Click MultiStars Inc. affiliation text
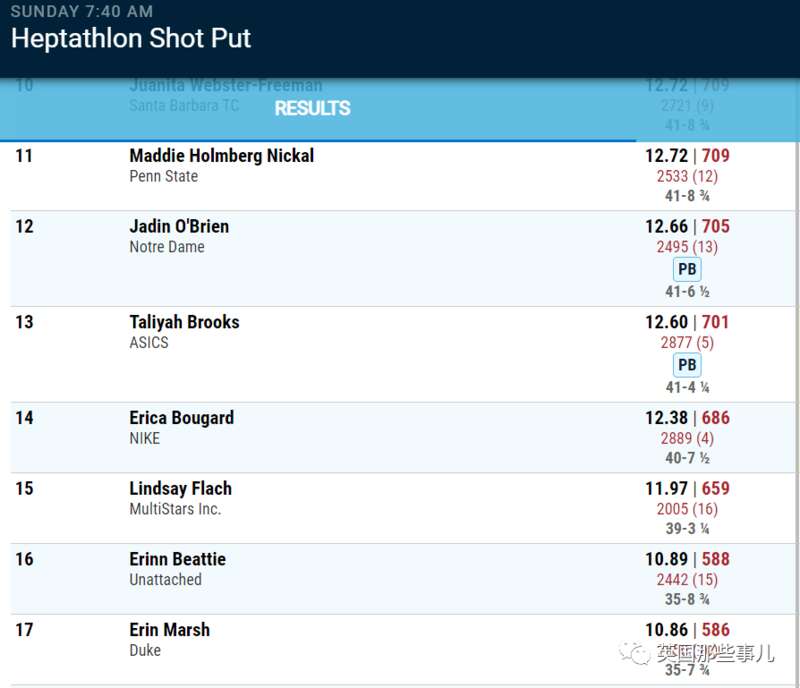 click(x=175, y=509)
